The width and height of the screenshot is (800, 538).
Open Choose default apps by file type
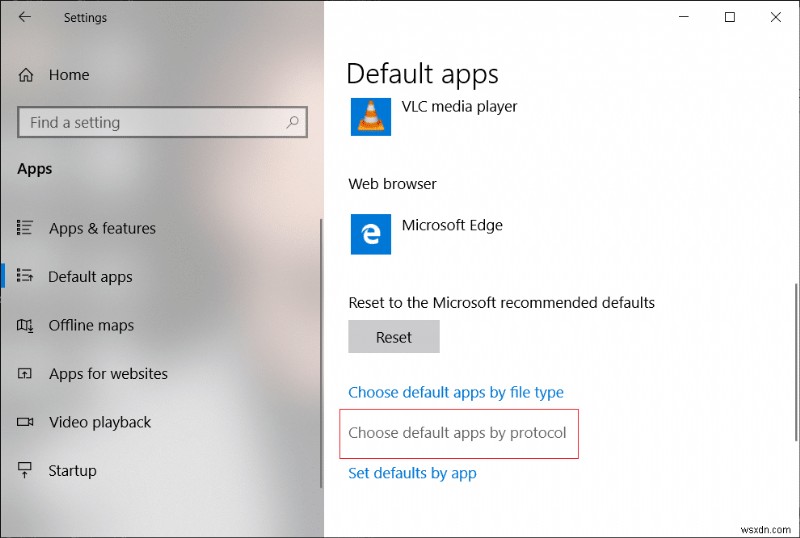pyautogui.click(x=456, y=392)
